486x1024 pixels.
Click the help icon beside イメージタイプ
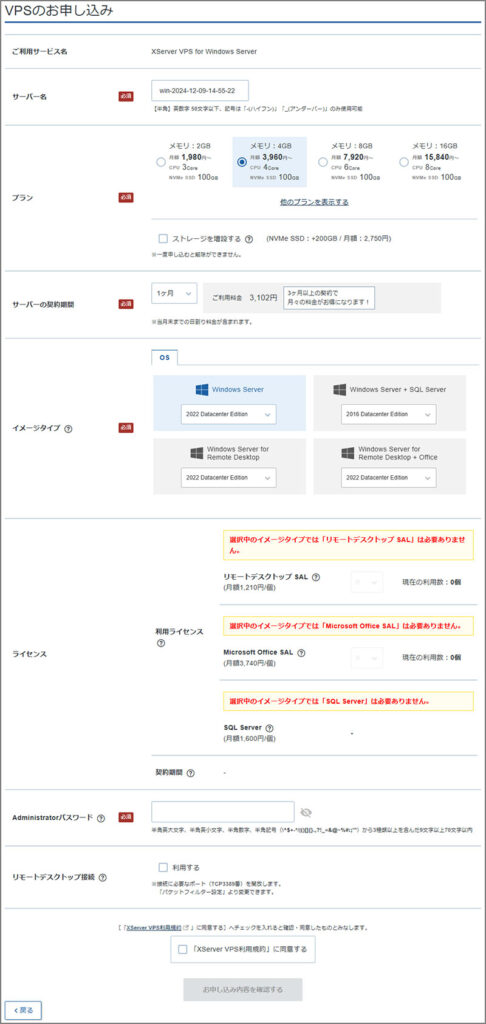pyautogui.click(x=69, y=429)
